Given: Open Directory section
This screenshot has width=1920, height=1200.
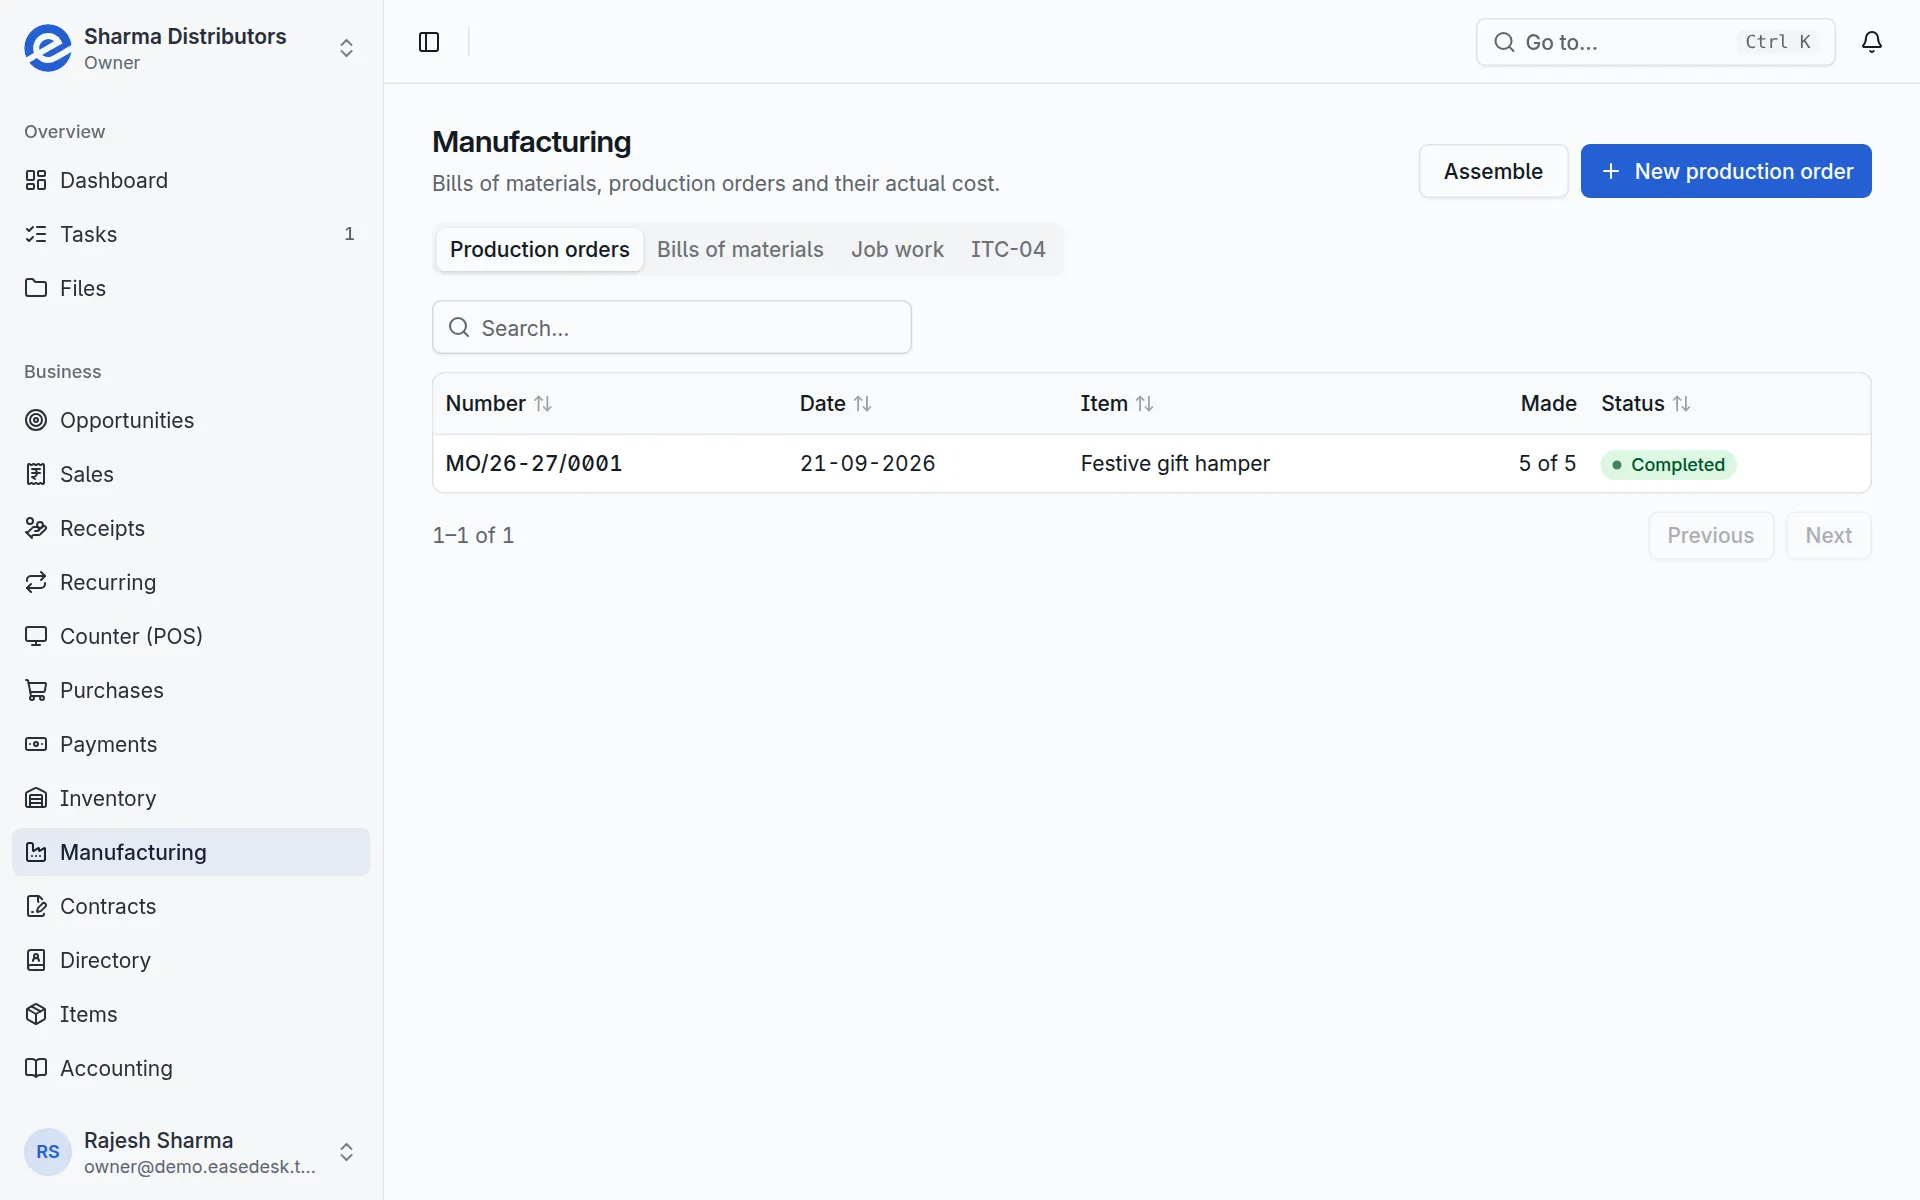Looking at the screenshot, I should 191,960.
